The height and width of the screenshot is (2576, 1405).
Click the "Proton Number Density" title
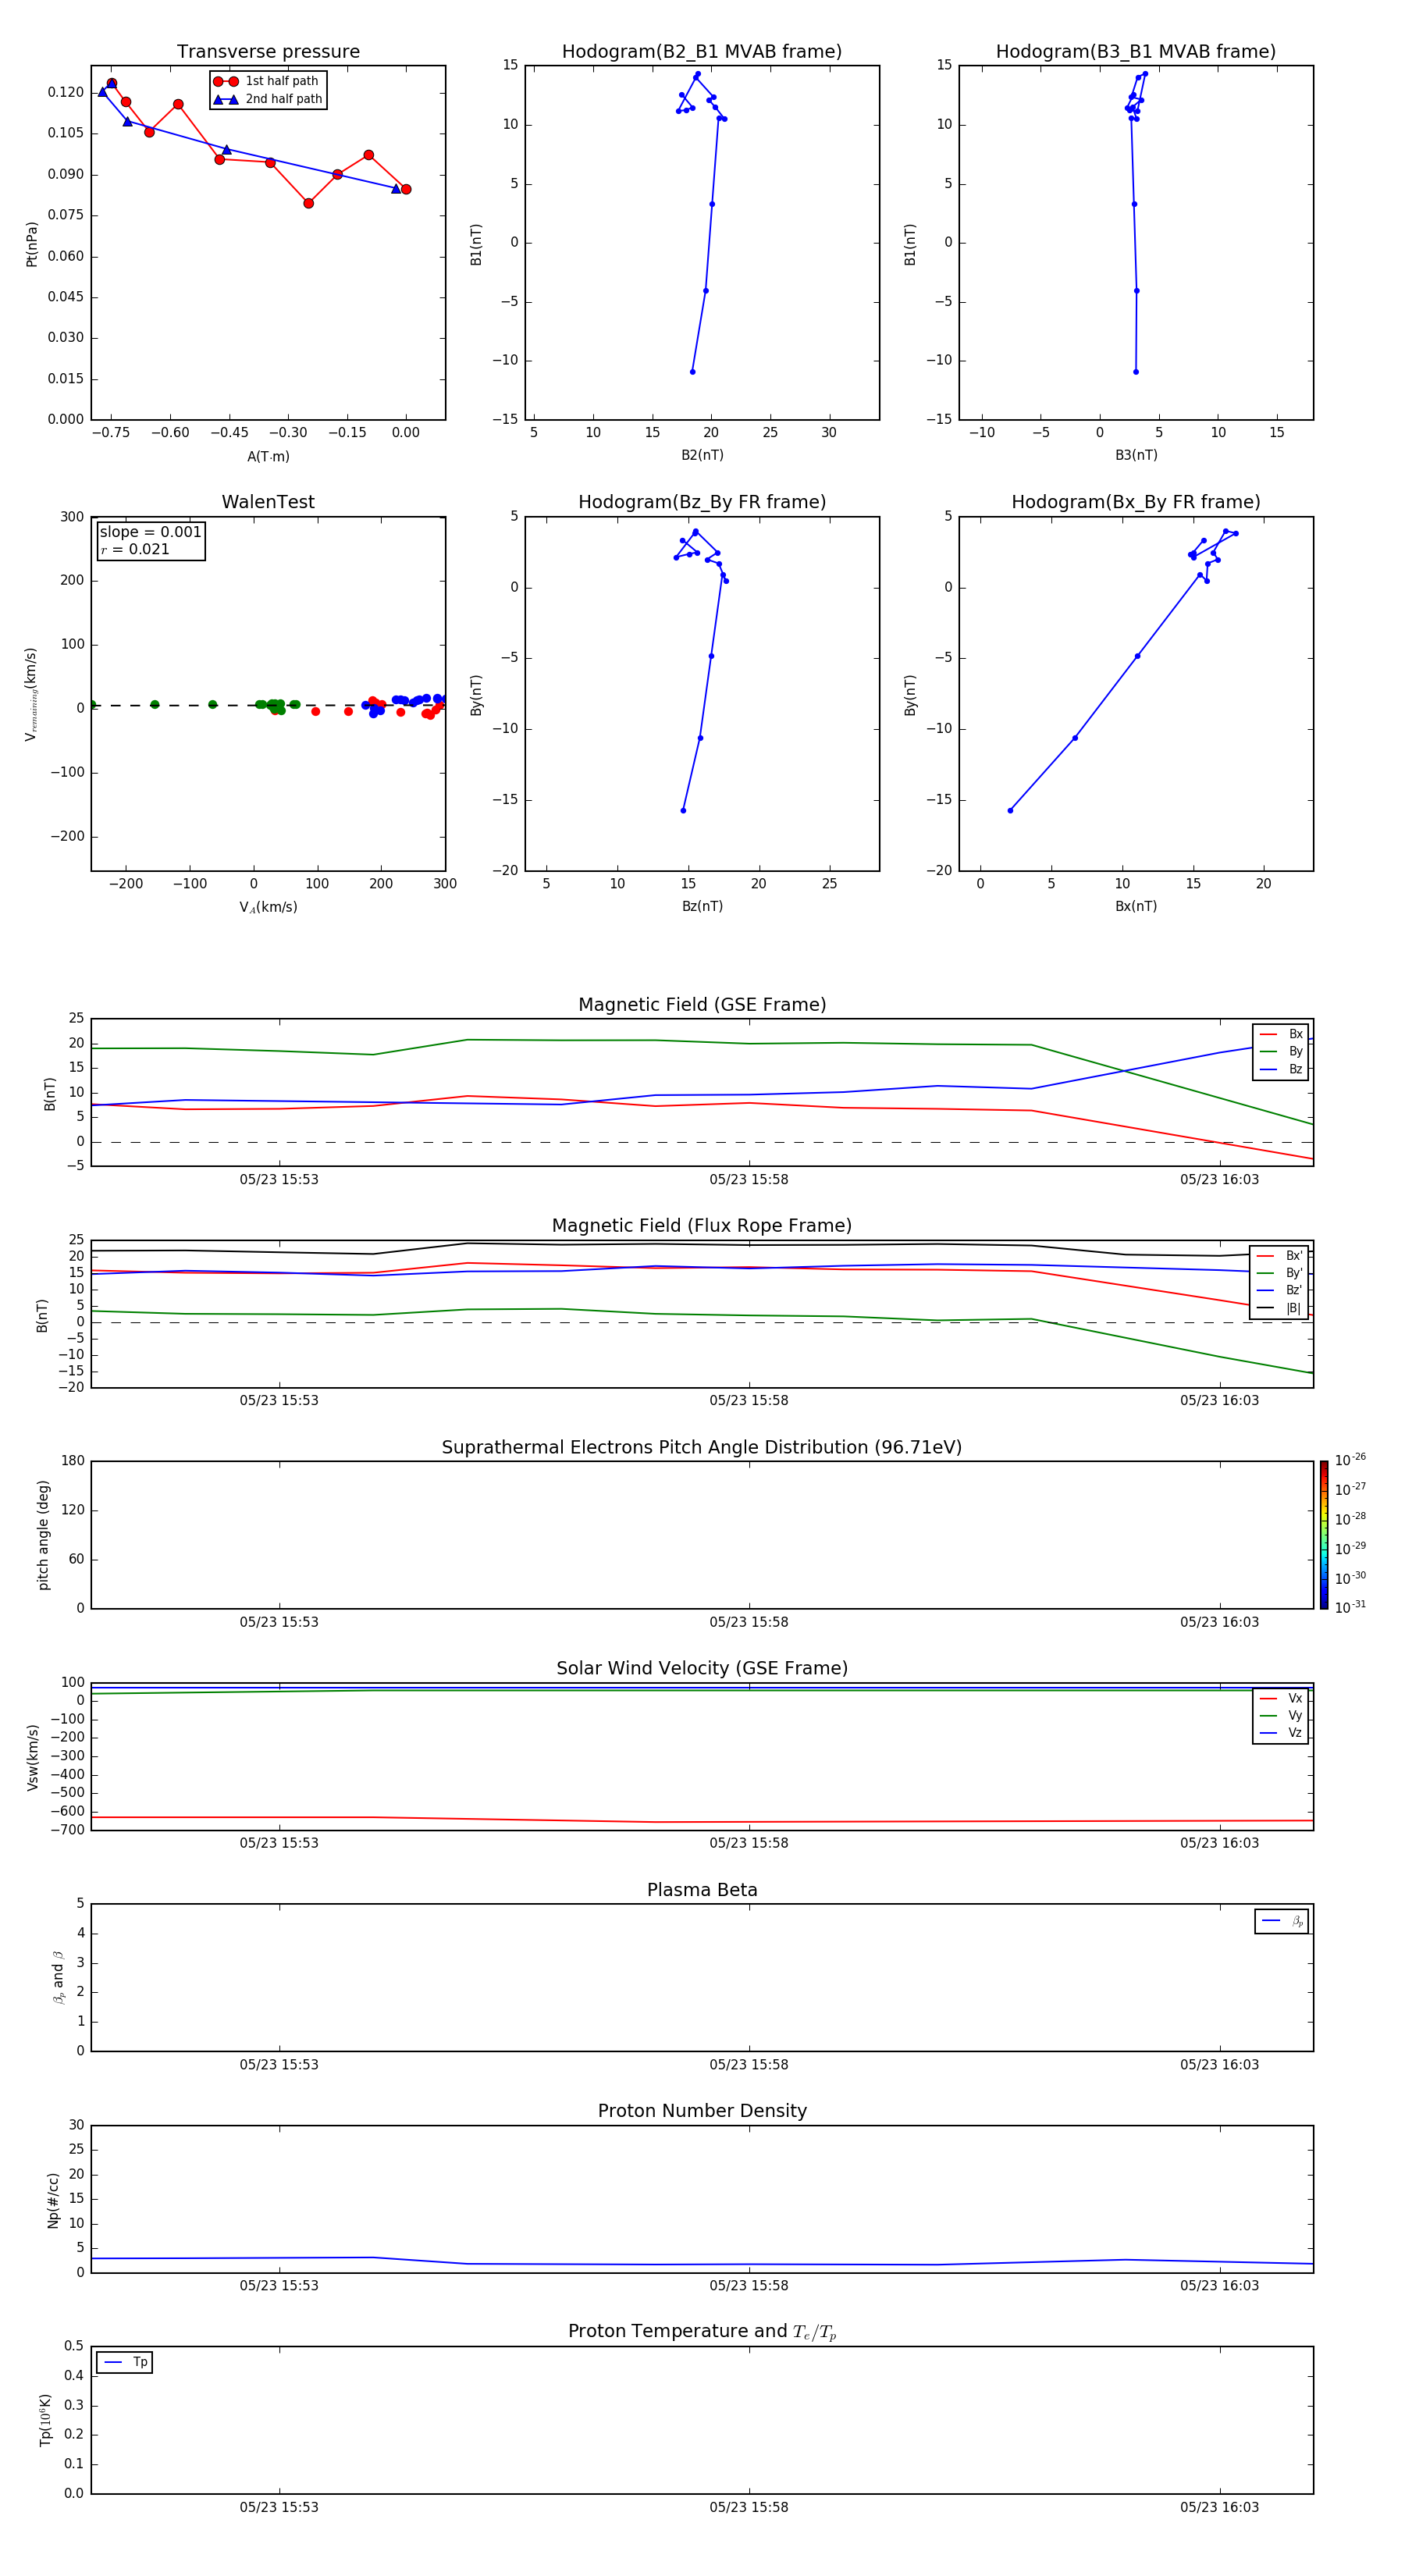(702, 2111)
